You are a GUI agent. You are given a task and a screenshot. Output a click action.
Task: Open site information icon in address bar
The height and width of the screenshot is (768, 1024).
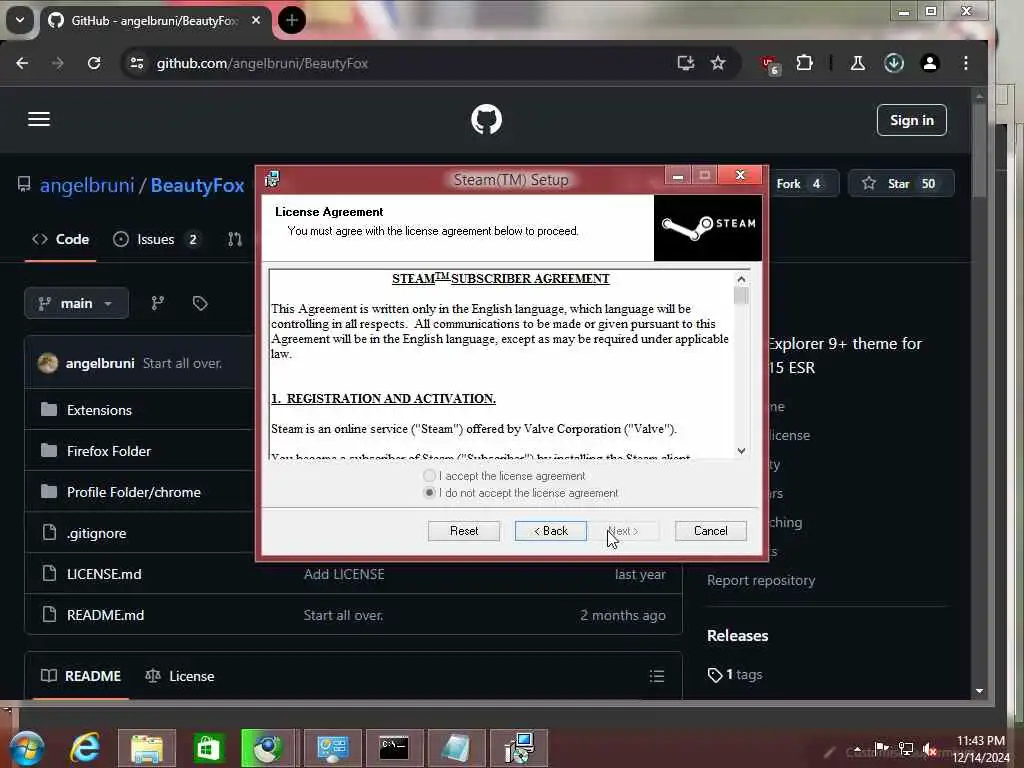coord(136,63)
